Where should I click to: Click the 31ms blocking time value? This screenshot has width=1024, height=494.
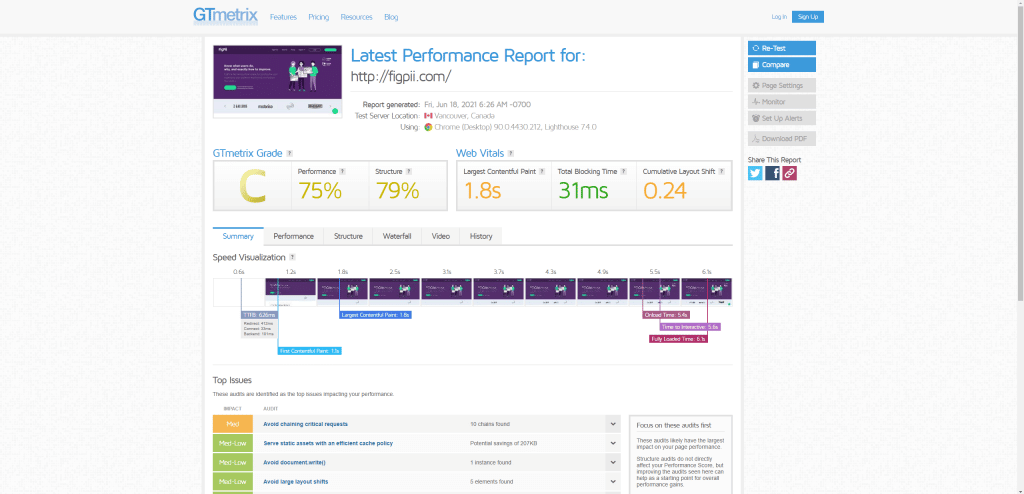[x=583, y=191]
